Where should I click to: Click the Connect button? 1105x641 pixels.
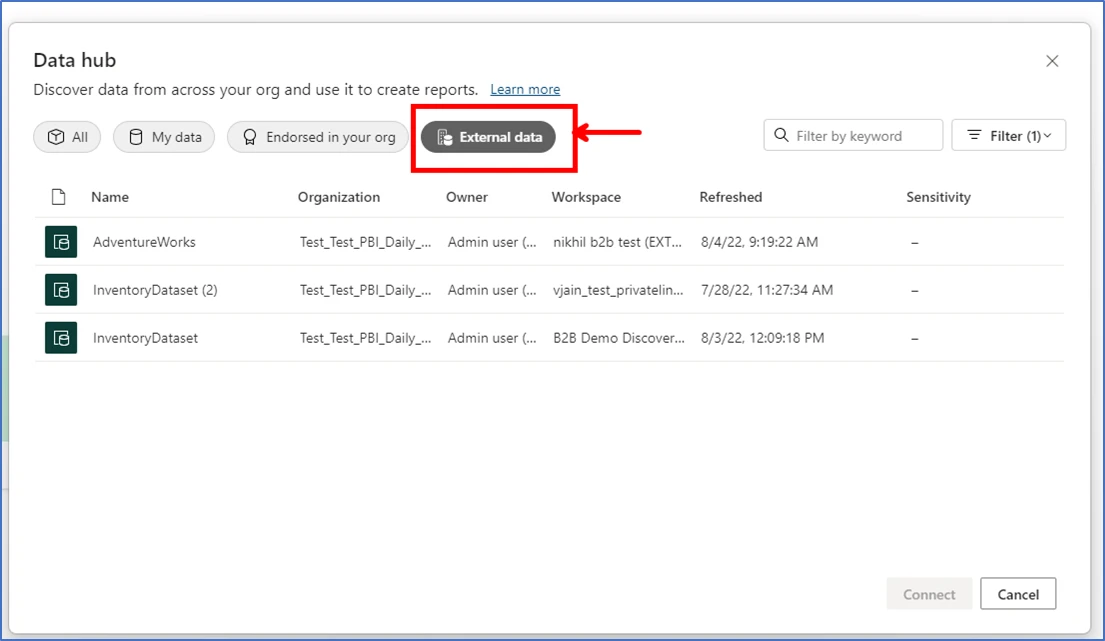pyautogui.click(x=929, y=593)
